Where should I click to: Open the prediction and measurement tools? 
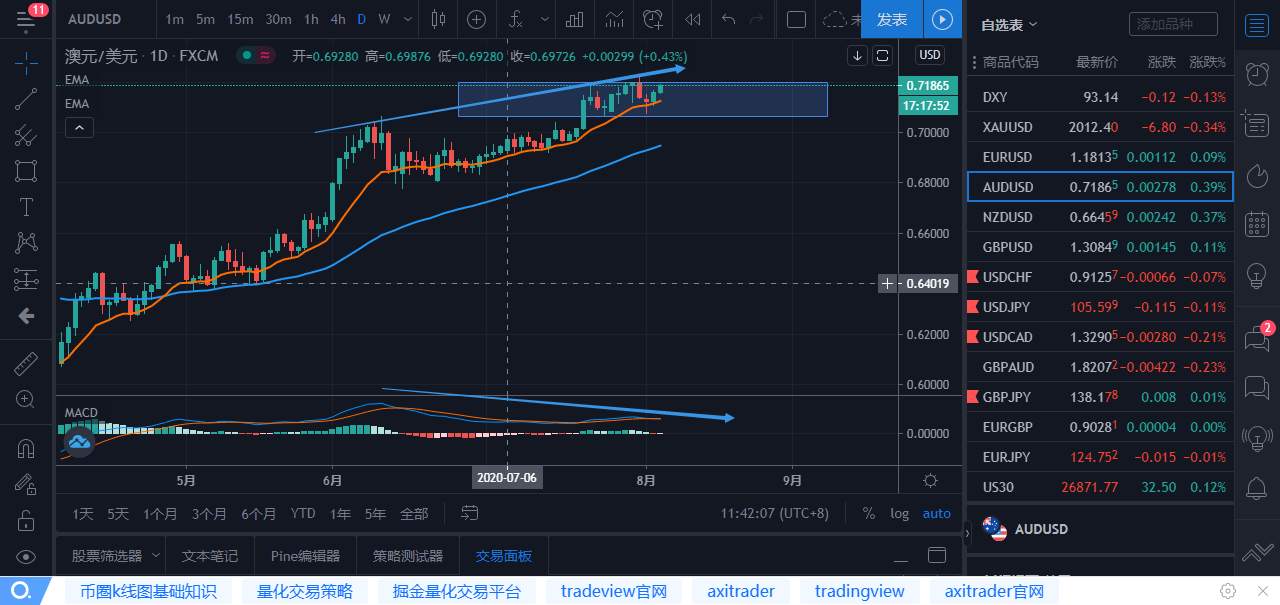pos(26,279)
